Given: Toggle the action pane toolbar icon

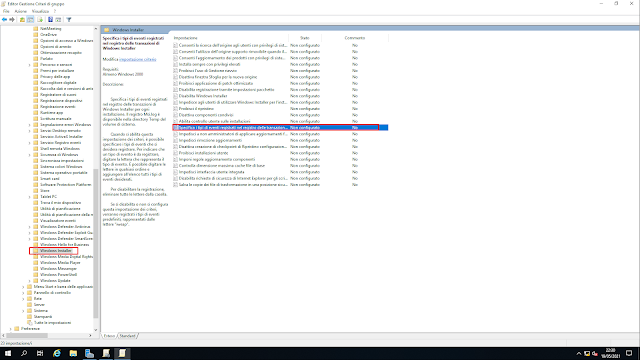Looking at the screenshot, I should [58, 20].
